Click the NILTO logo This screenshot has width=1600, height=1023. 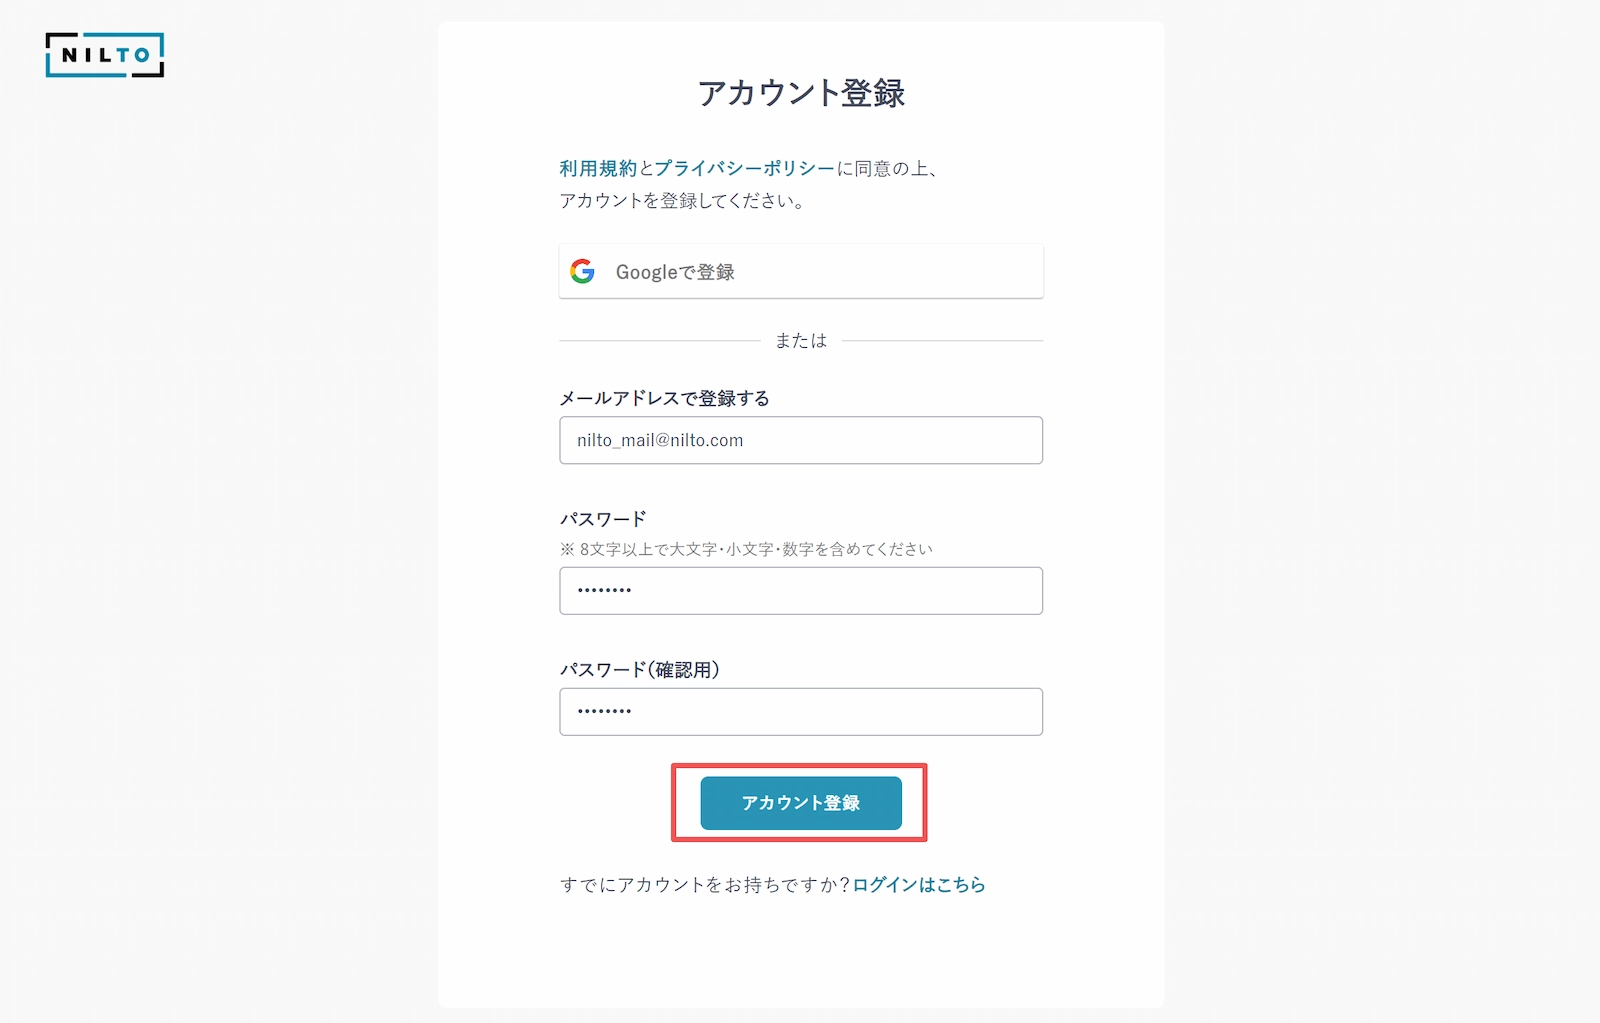(105, 55)
